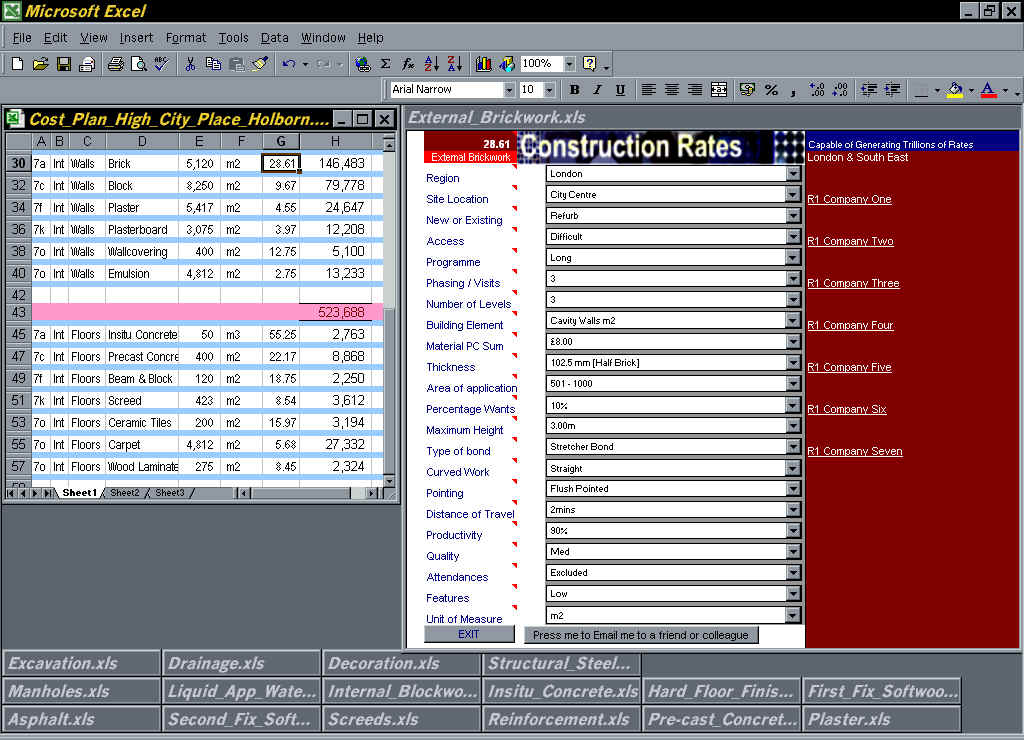1024x740 pixels.
Task: Click the Borders button on the formatting toolbar
Action: (x=921, y=89)
